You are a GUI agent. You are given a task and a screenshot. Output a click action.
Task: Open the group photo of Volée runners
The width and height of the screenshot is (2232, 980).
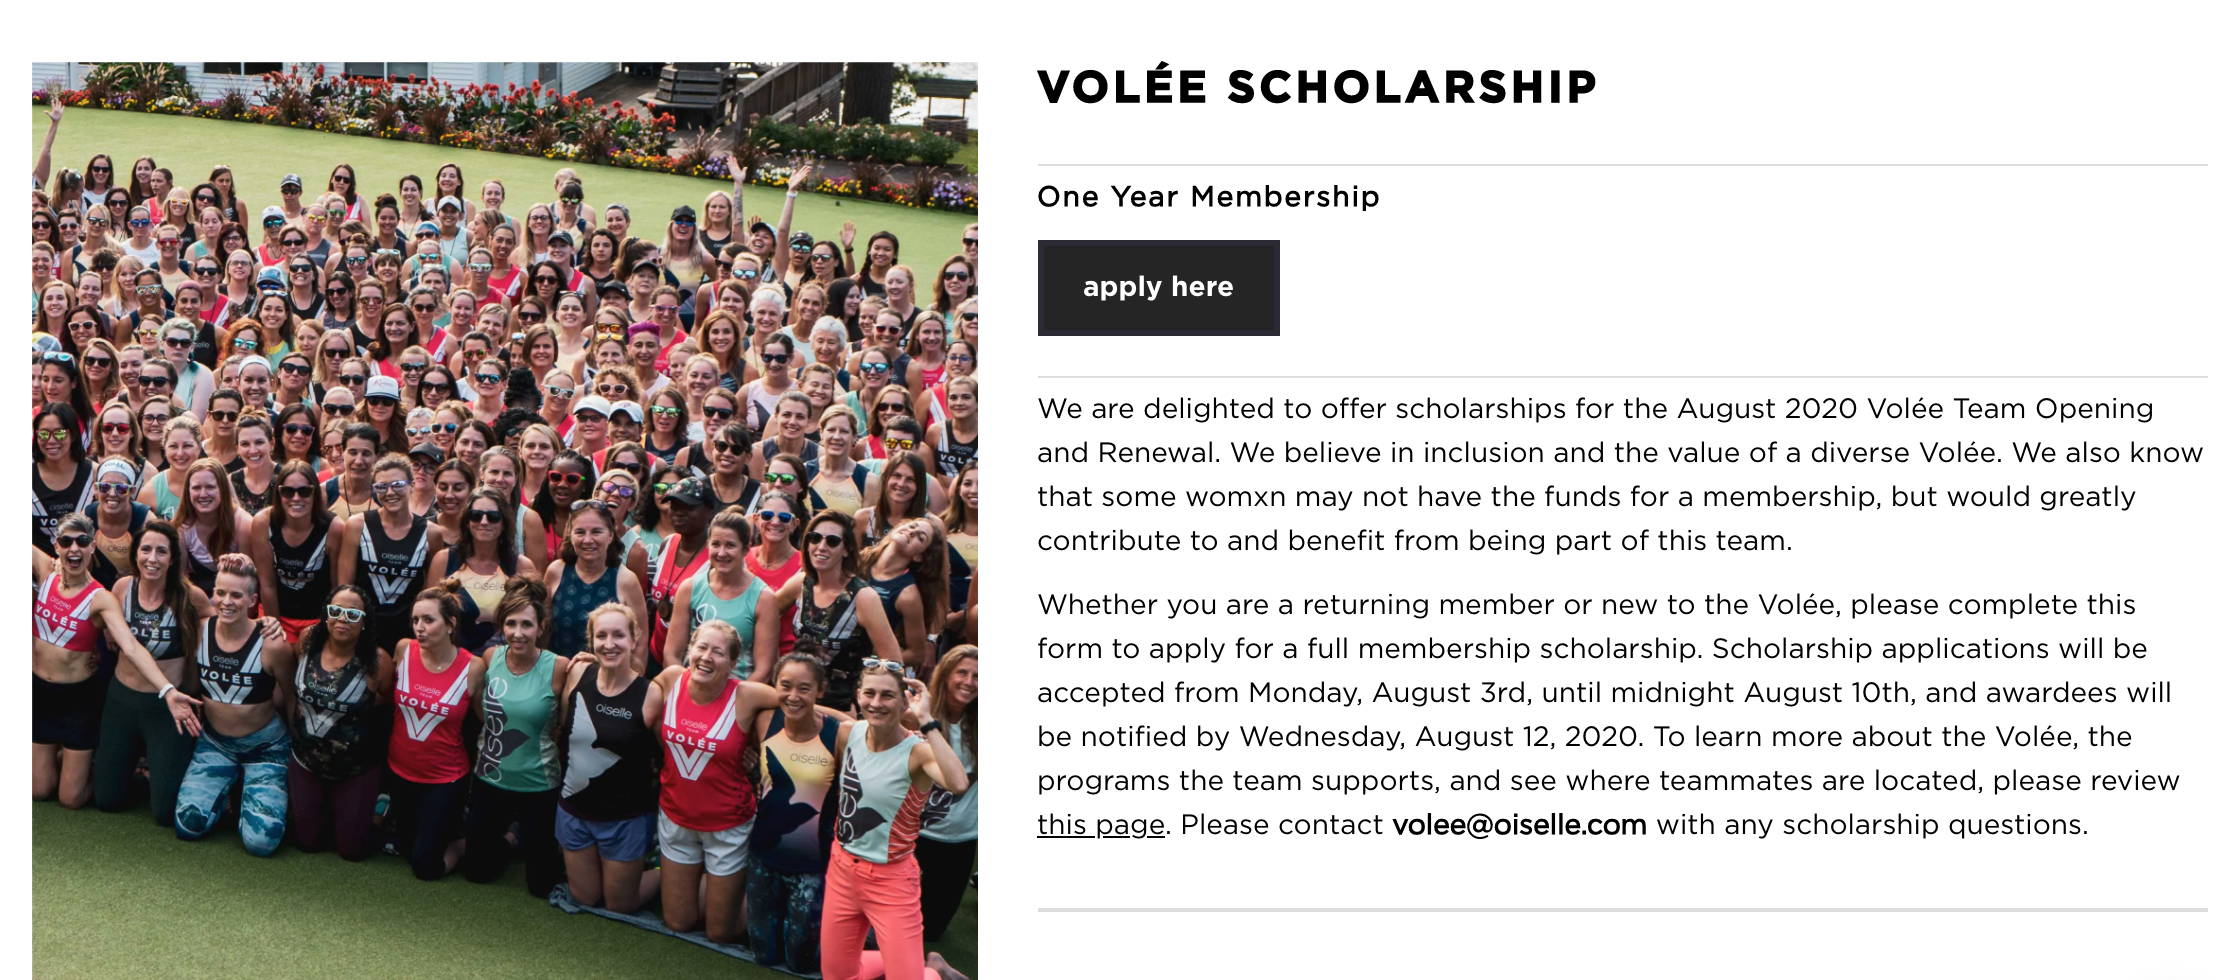(505, 521)
